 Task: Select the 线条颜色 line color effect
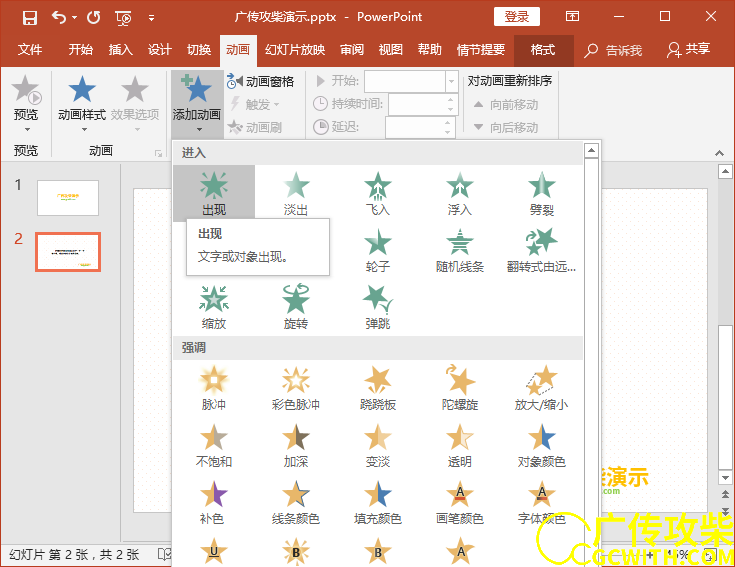[x=296, y=502]
